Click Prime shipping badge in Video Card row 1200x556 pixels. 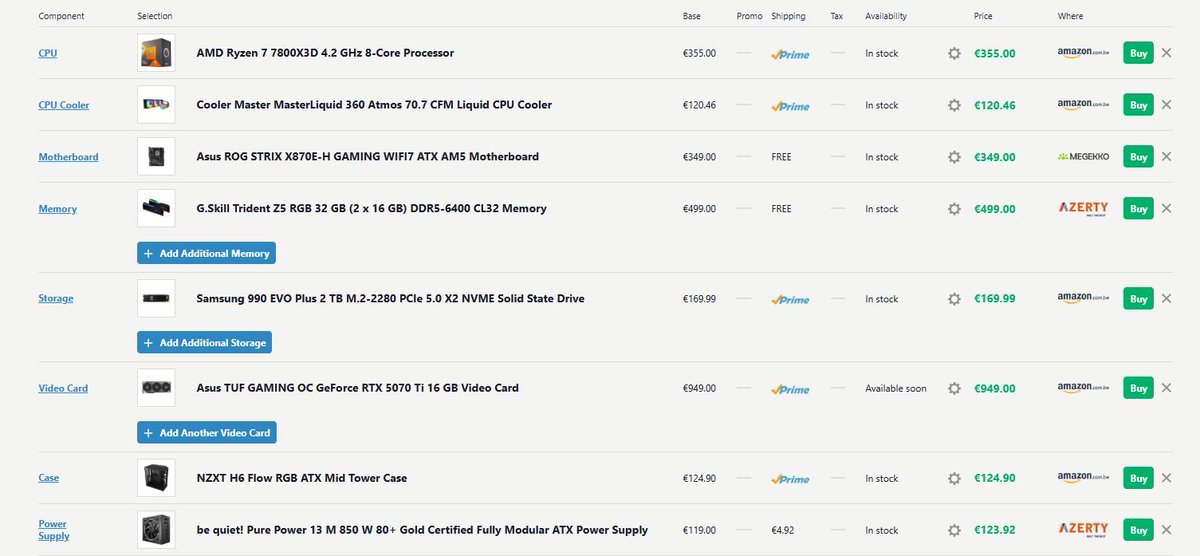coord(790,389)
